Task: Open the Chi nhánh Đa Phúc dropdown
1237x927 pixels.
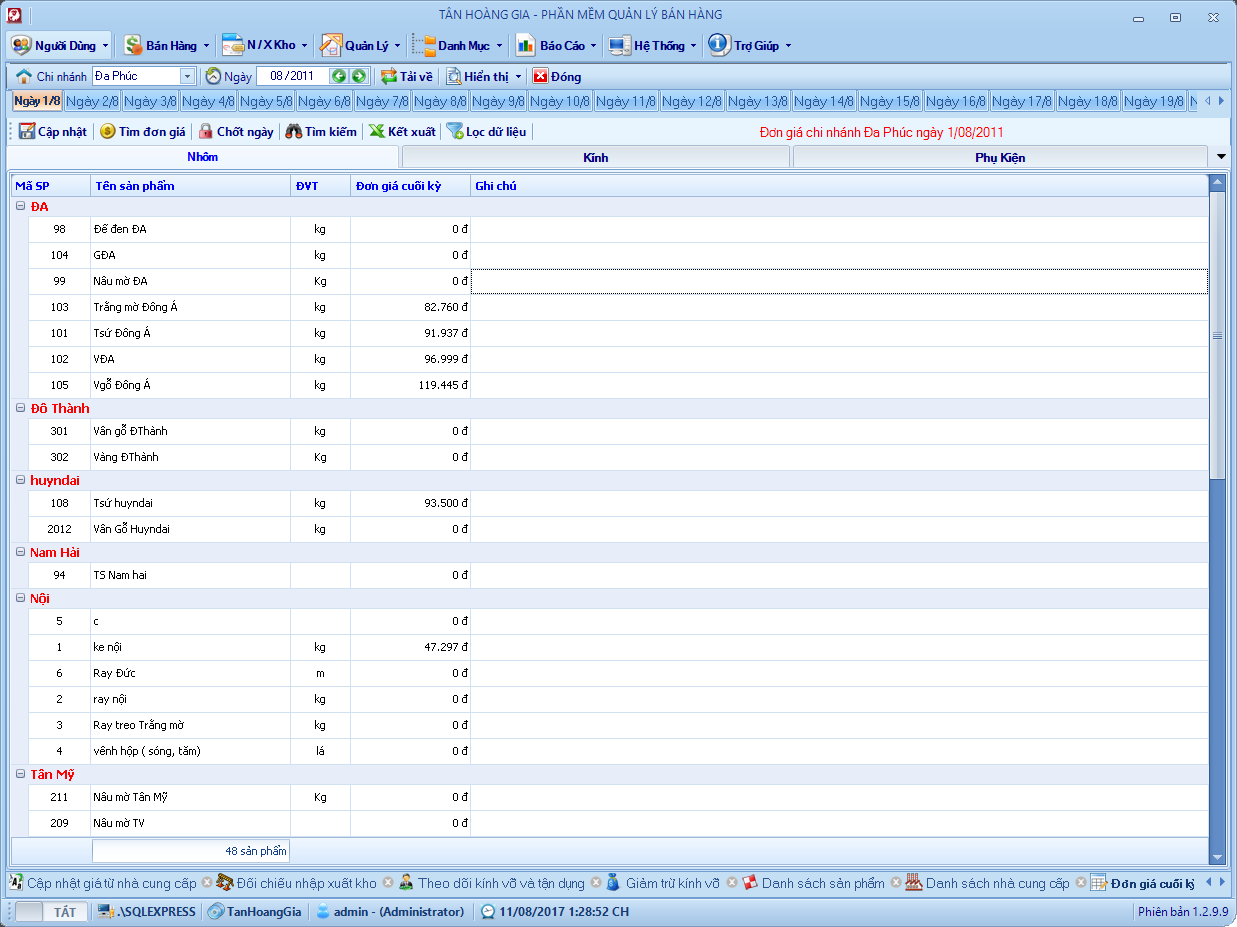Action: pyautogui.click(x=187, y=77)
